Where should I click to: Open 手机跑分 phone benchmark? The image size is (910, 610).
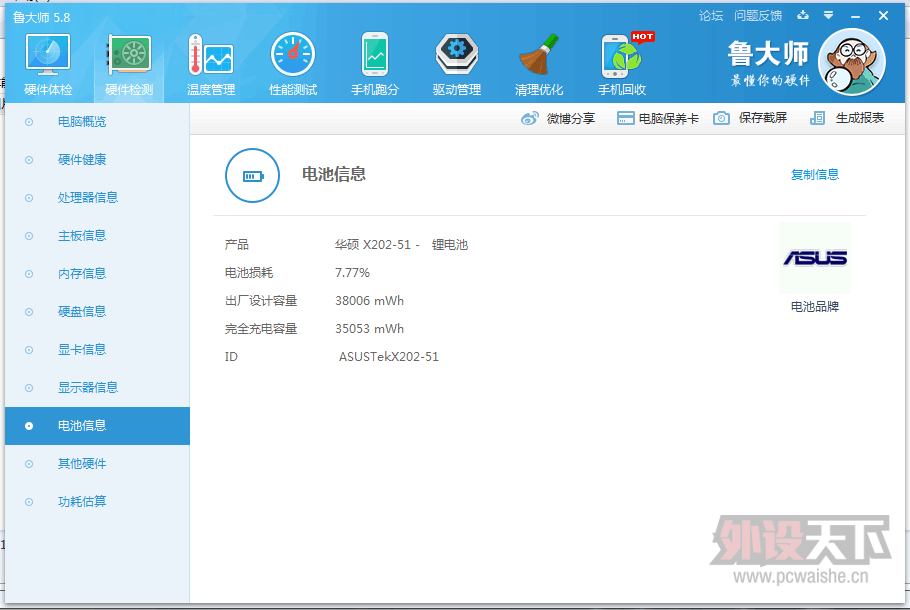coord(375,55)
